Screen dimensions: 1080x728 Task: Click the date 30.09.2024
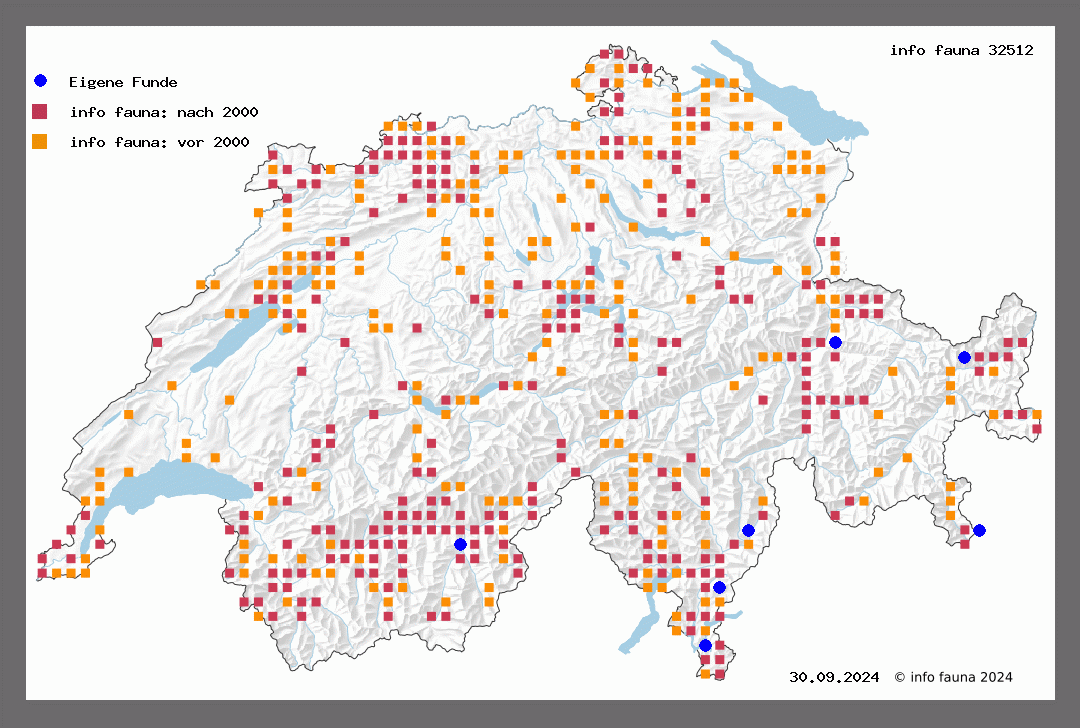pyautogui.click(x=834, y=677)
